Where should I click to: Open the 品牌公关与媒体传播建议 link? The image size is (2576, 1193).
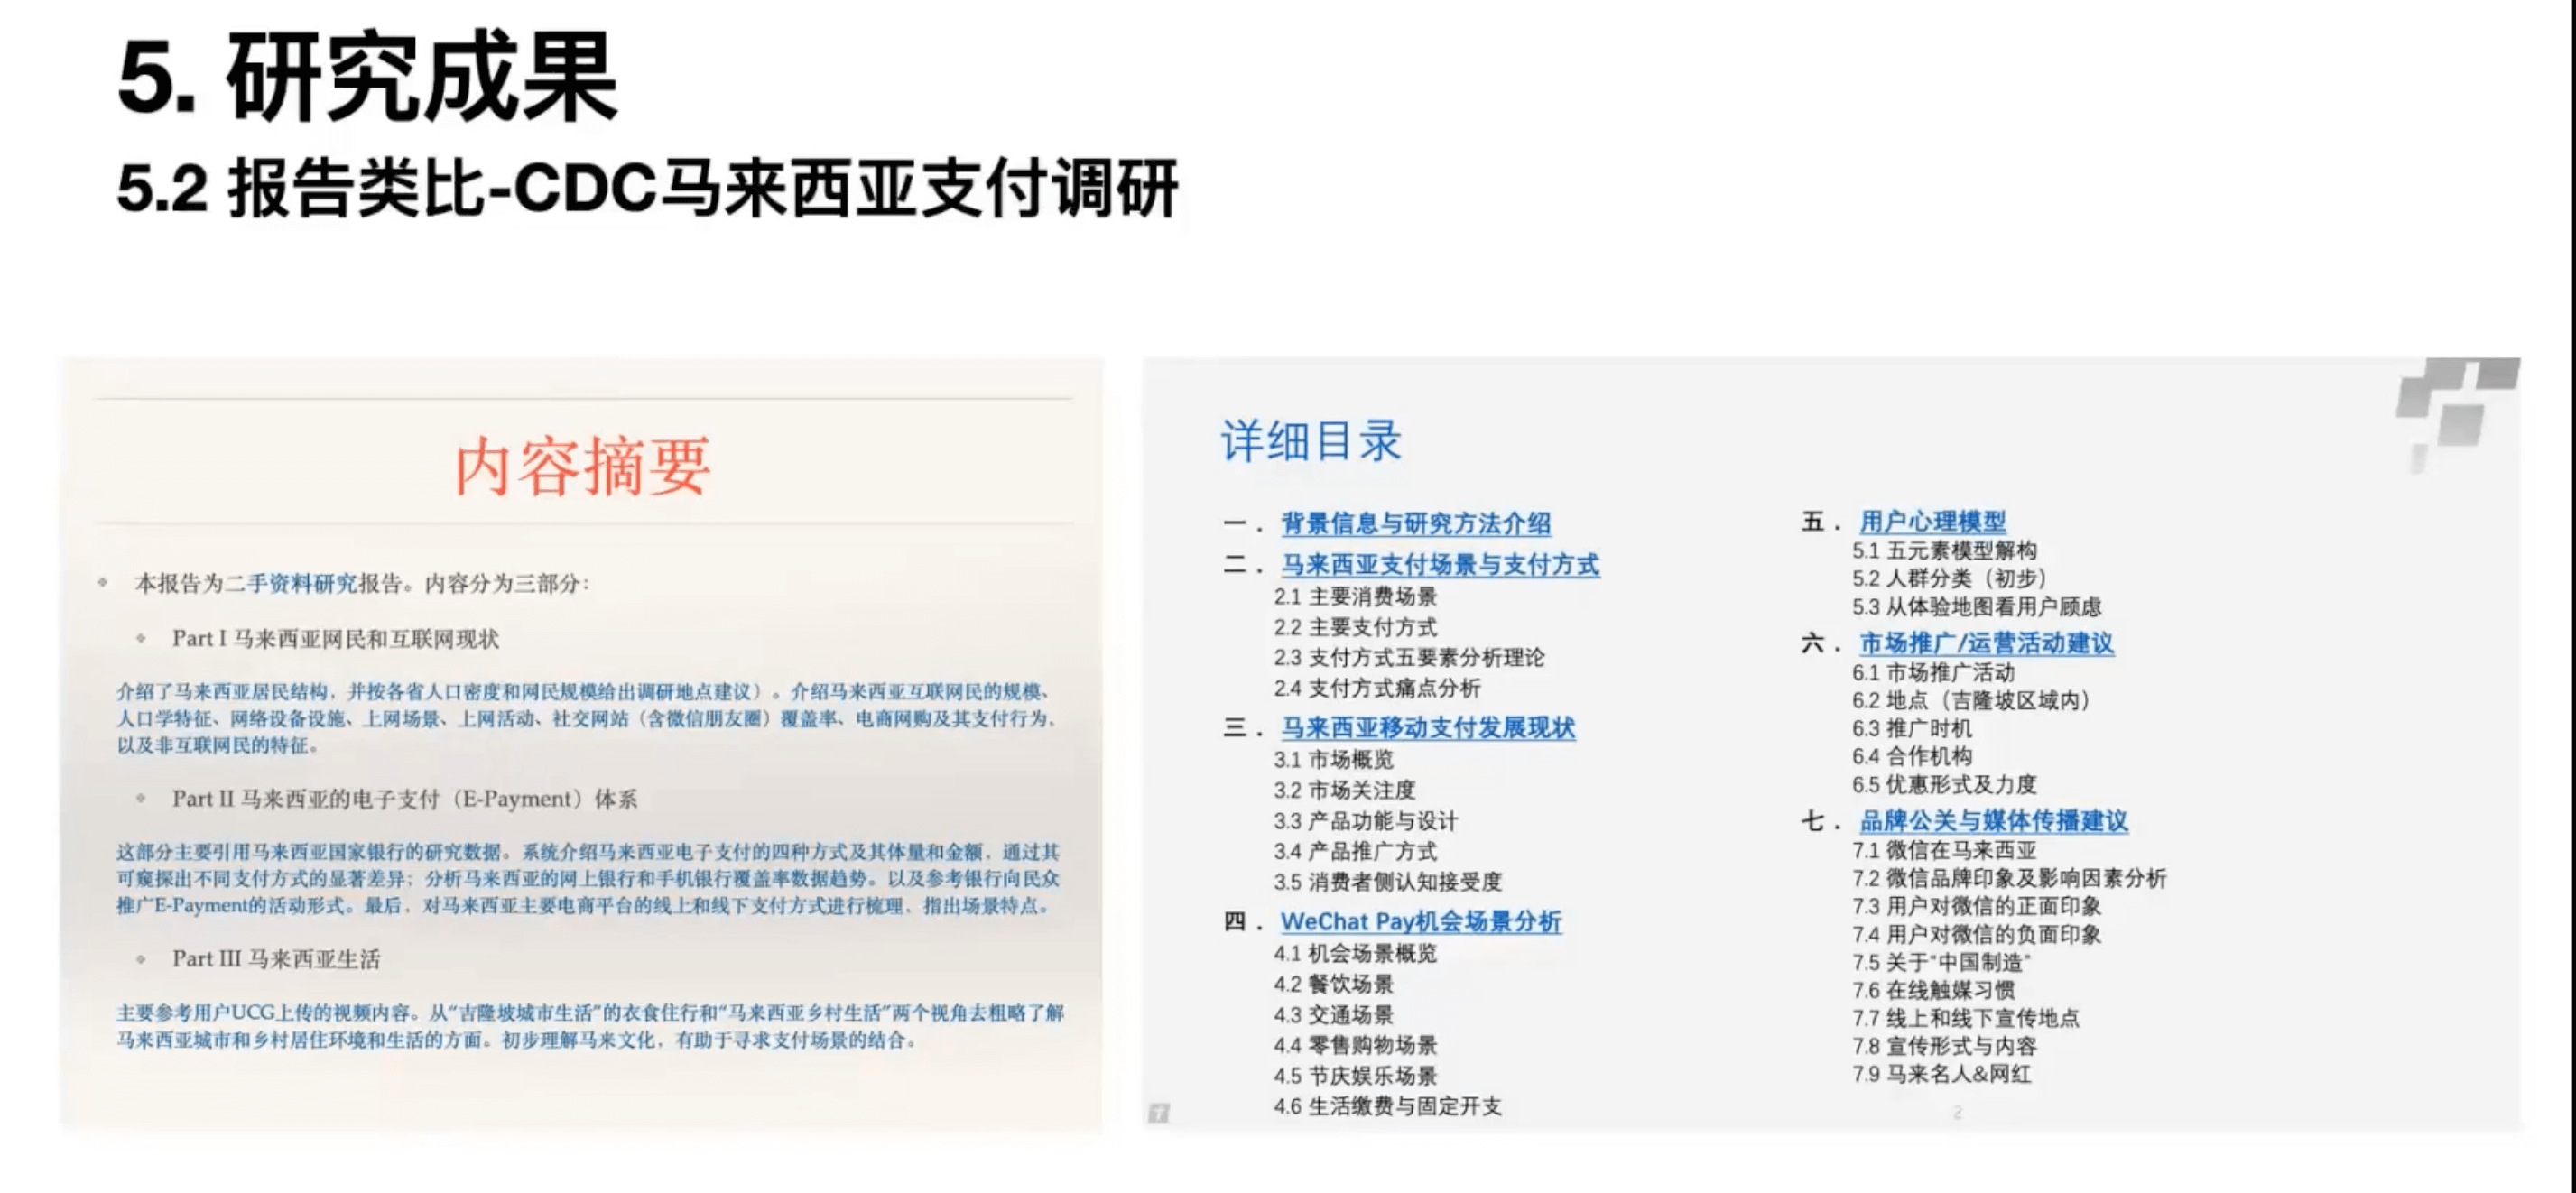pos(1993,820)
